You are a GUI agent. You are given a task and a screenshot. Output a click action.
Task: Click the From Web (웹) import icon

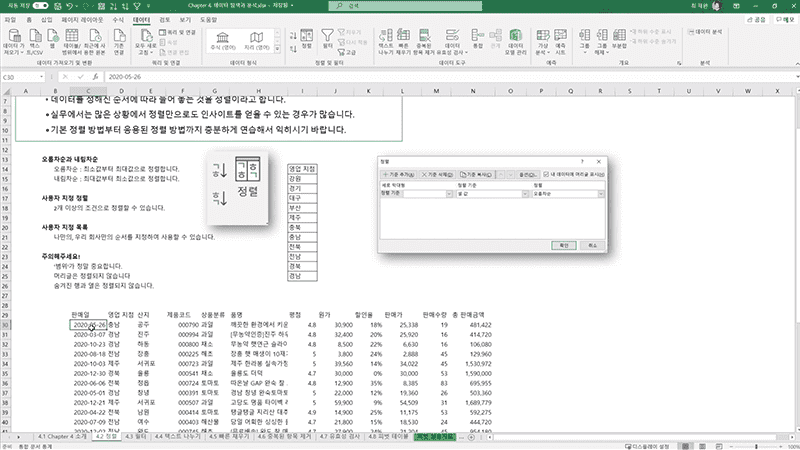click(53, 36)
